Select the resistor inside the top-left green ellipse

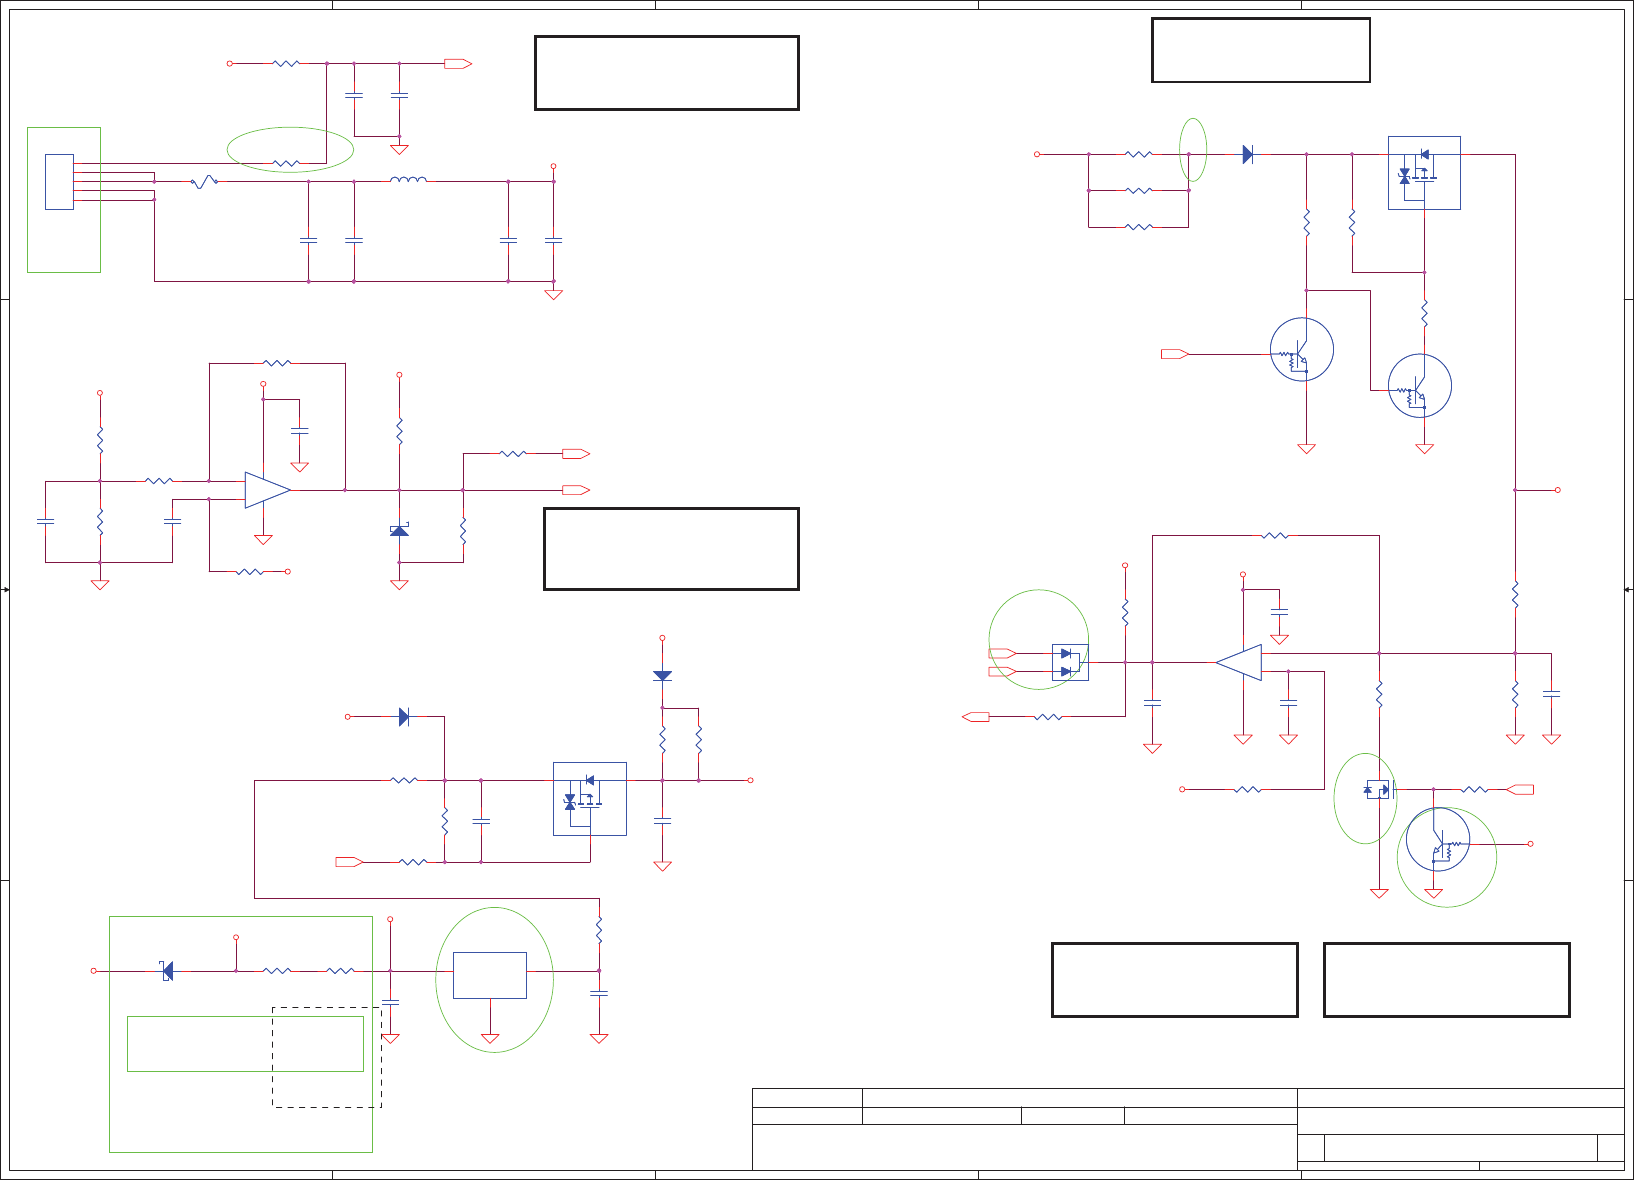(x=286, y=163)
